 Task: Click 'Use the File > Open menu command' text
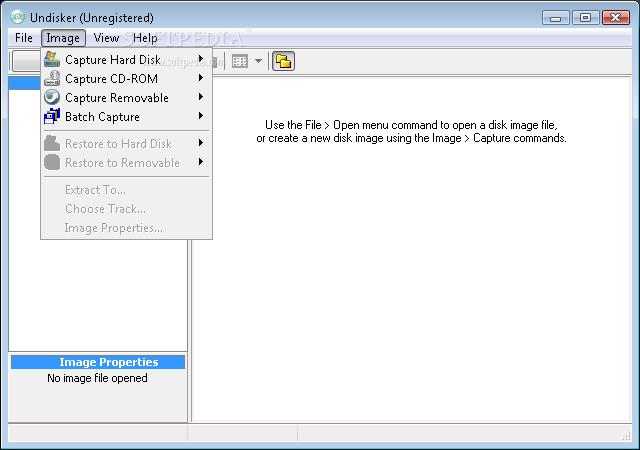[x=411, y=125]
